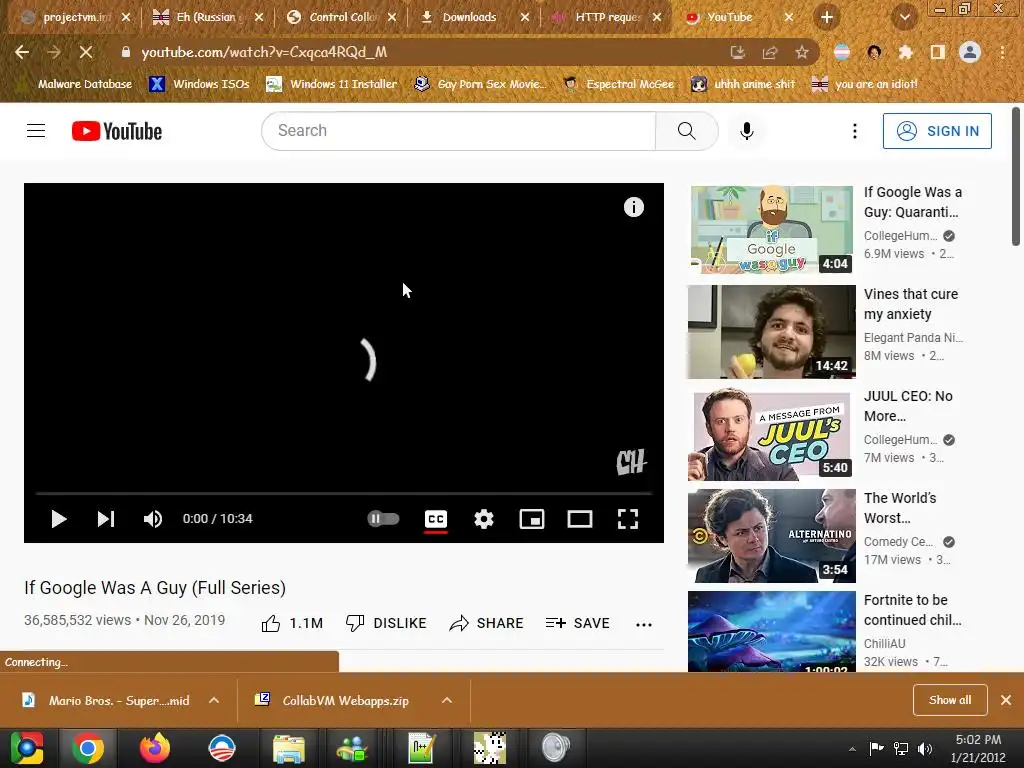
Task: Open Malware Database bookmark
Action: 76,84
